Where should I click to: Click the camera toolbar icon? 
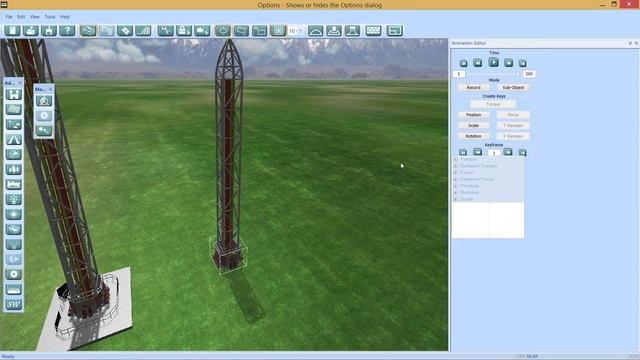click(202, 31)
